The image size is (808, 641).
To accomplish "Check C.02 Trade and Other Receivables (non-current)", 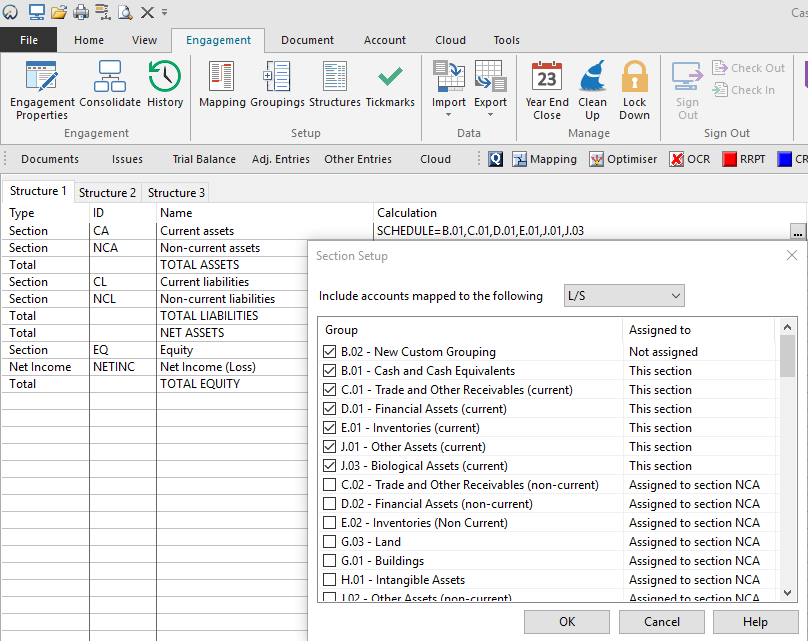I will click(330, 485).
